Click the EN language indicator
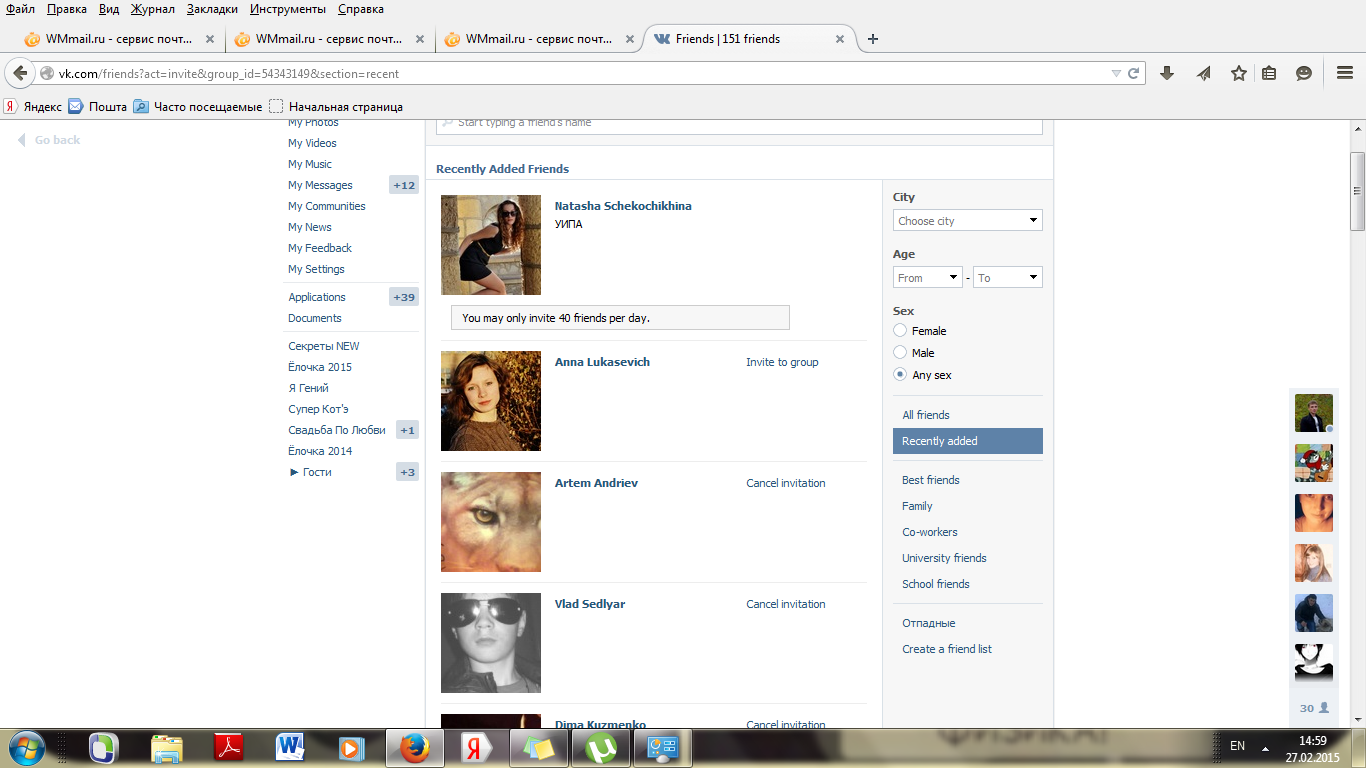 point(1237,746)
